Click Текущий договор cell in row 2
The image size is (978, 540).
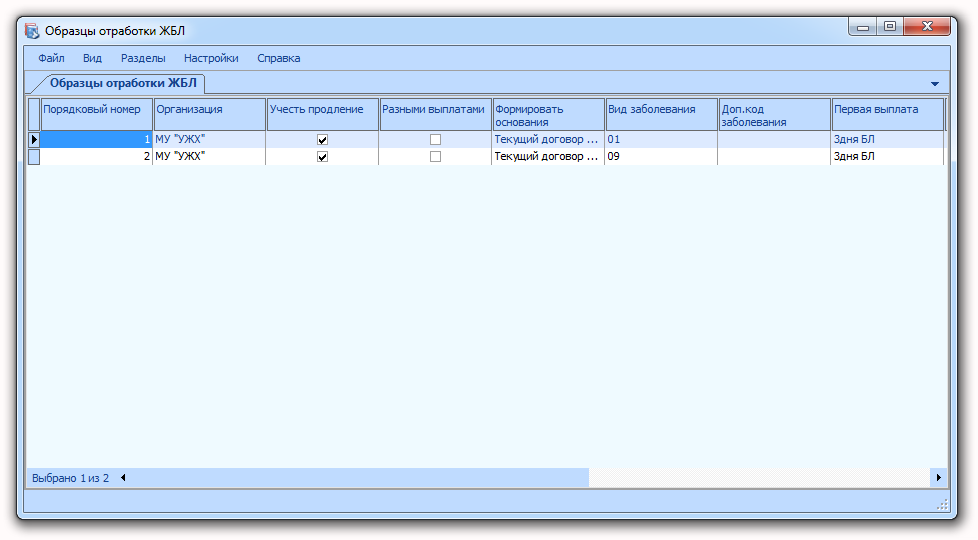tap(548, 157)
